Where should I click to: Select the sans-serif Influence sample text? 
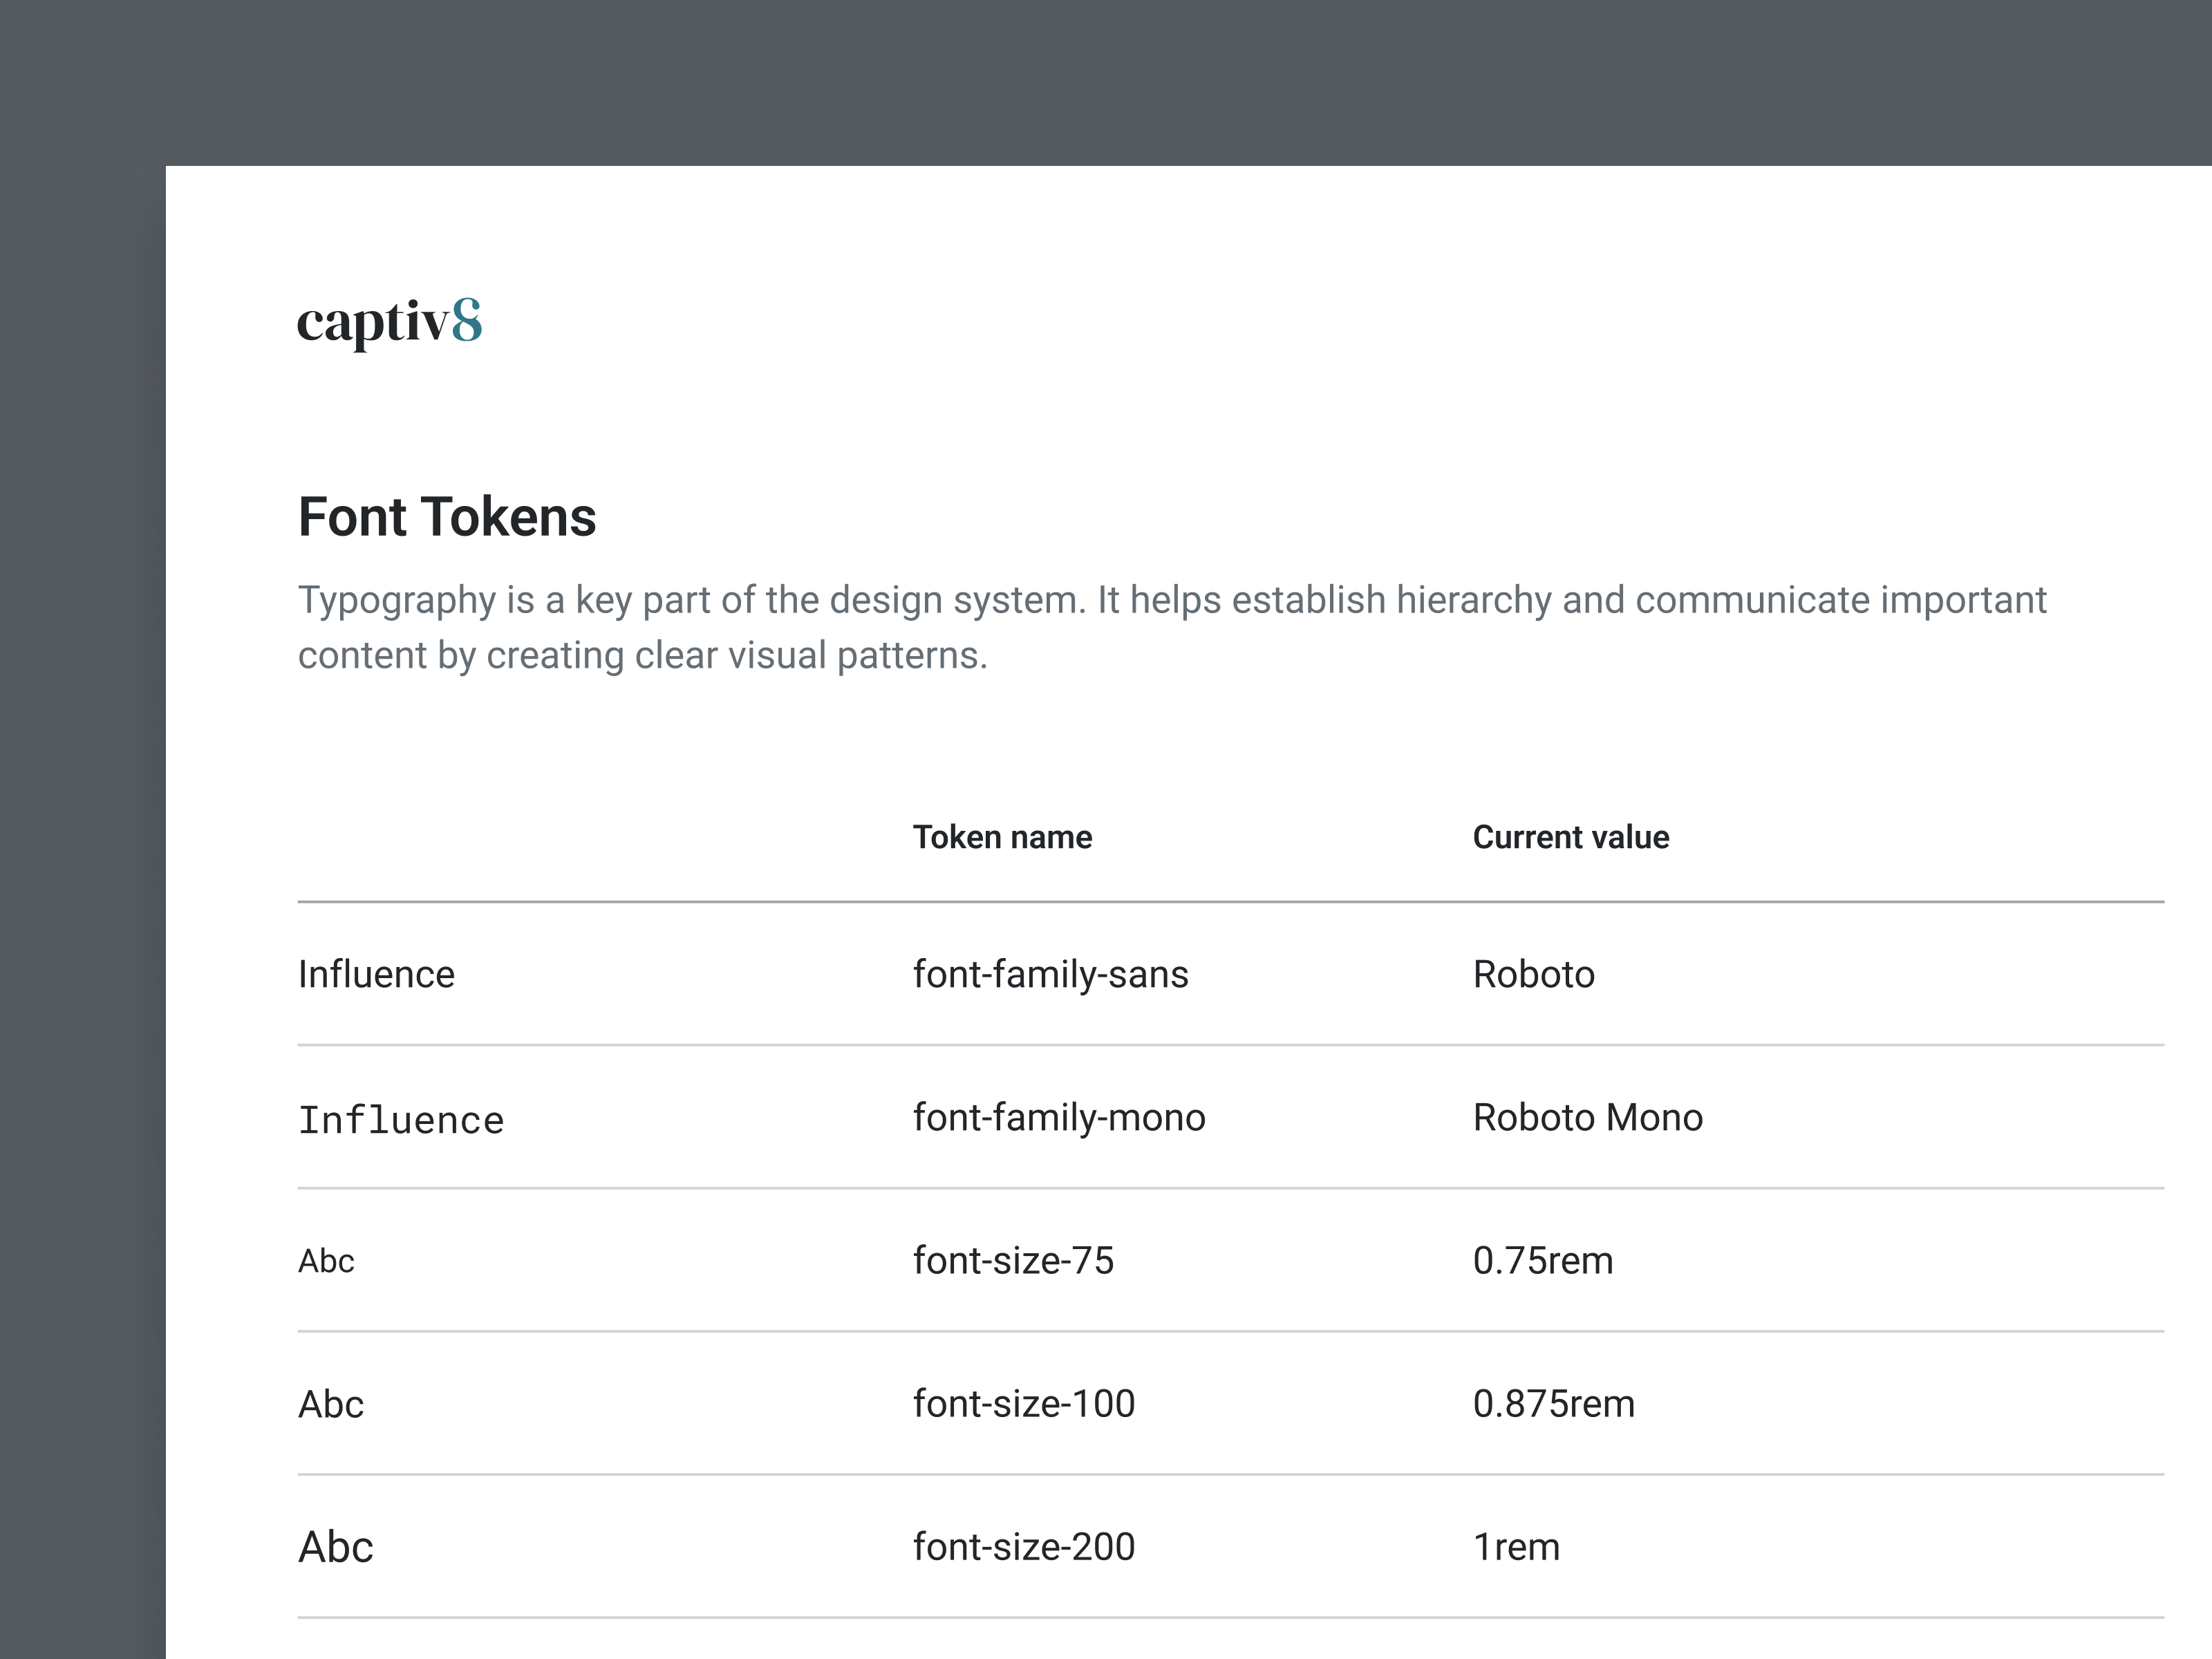(376, 974)
